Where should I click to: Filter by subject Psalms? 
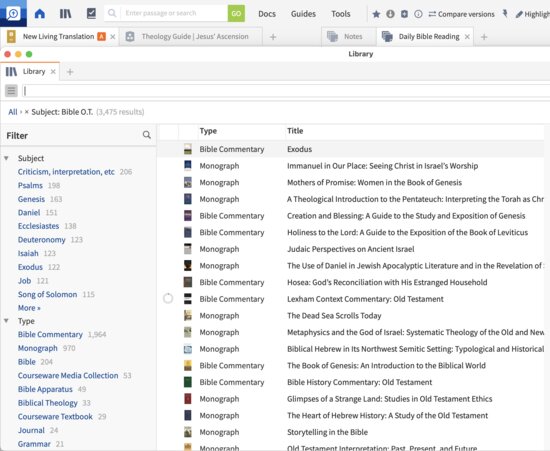(x=30, y=185)
